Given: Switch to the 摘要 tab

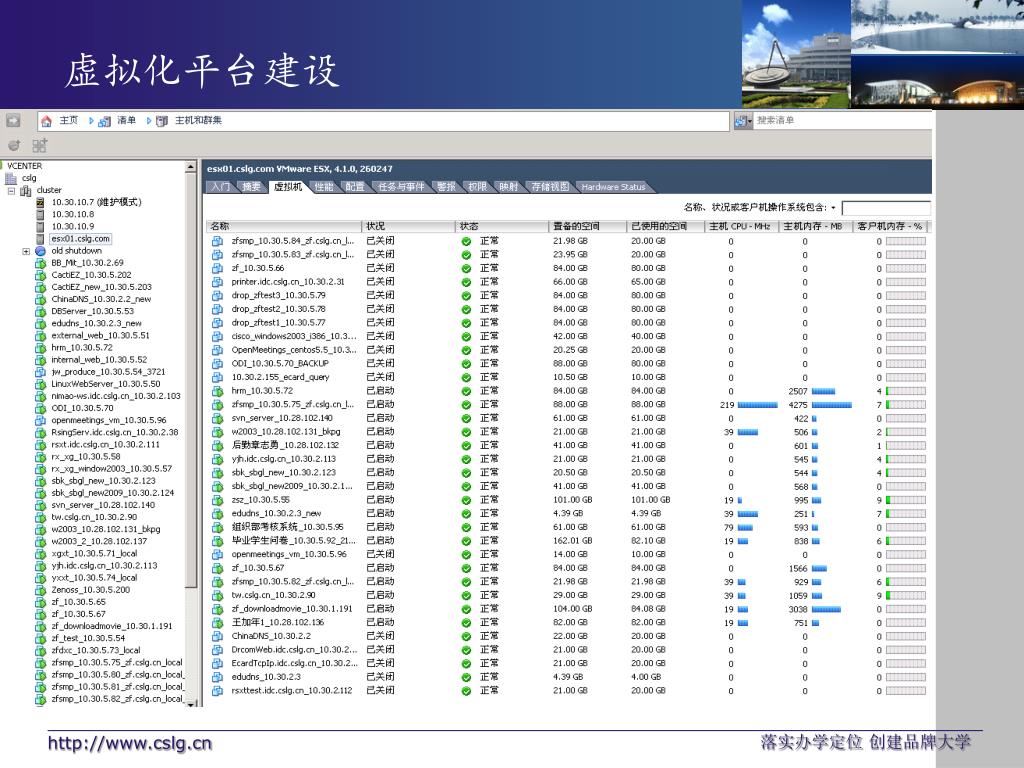Looking at the screenshot, I should pyautogui.click(x=251, y=187).
